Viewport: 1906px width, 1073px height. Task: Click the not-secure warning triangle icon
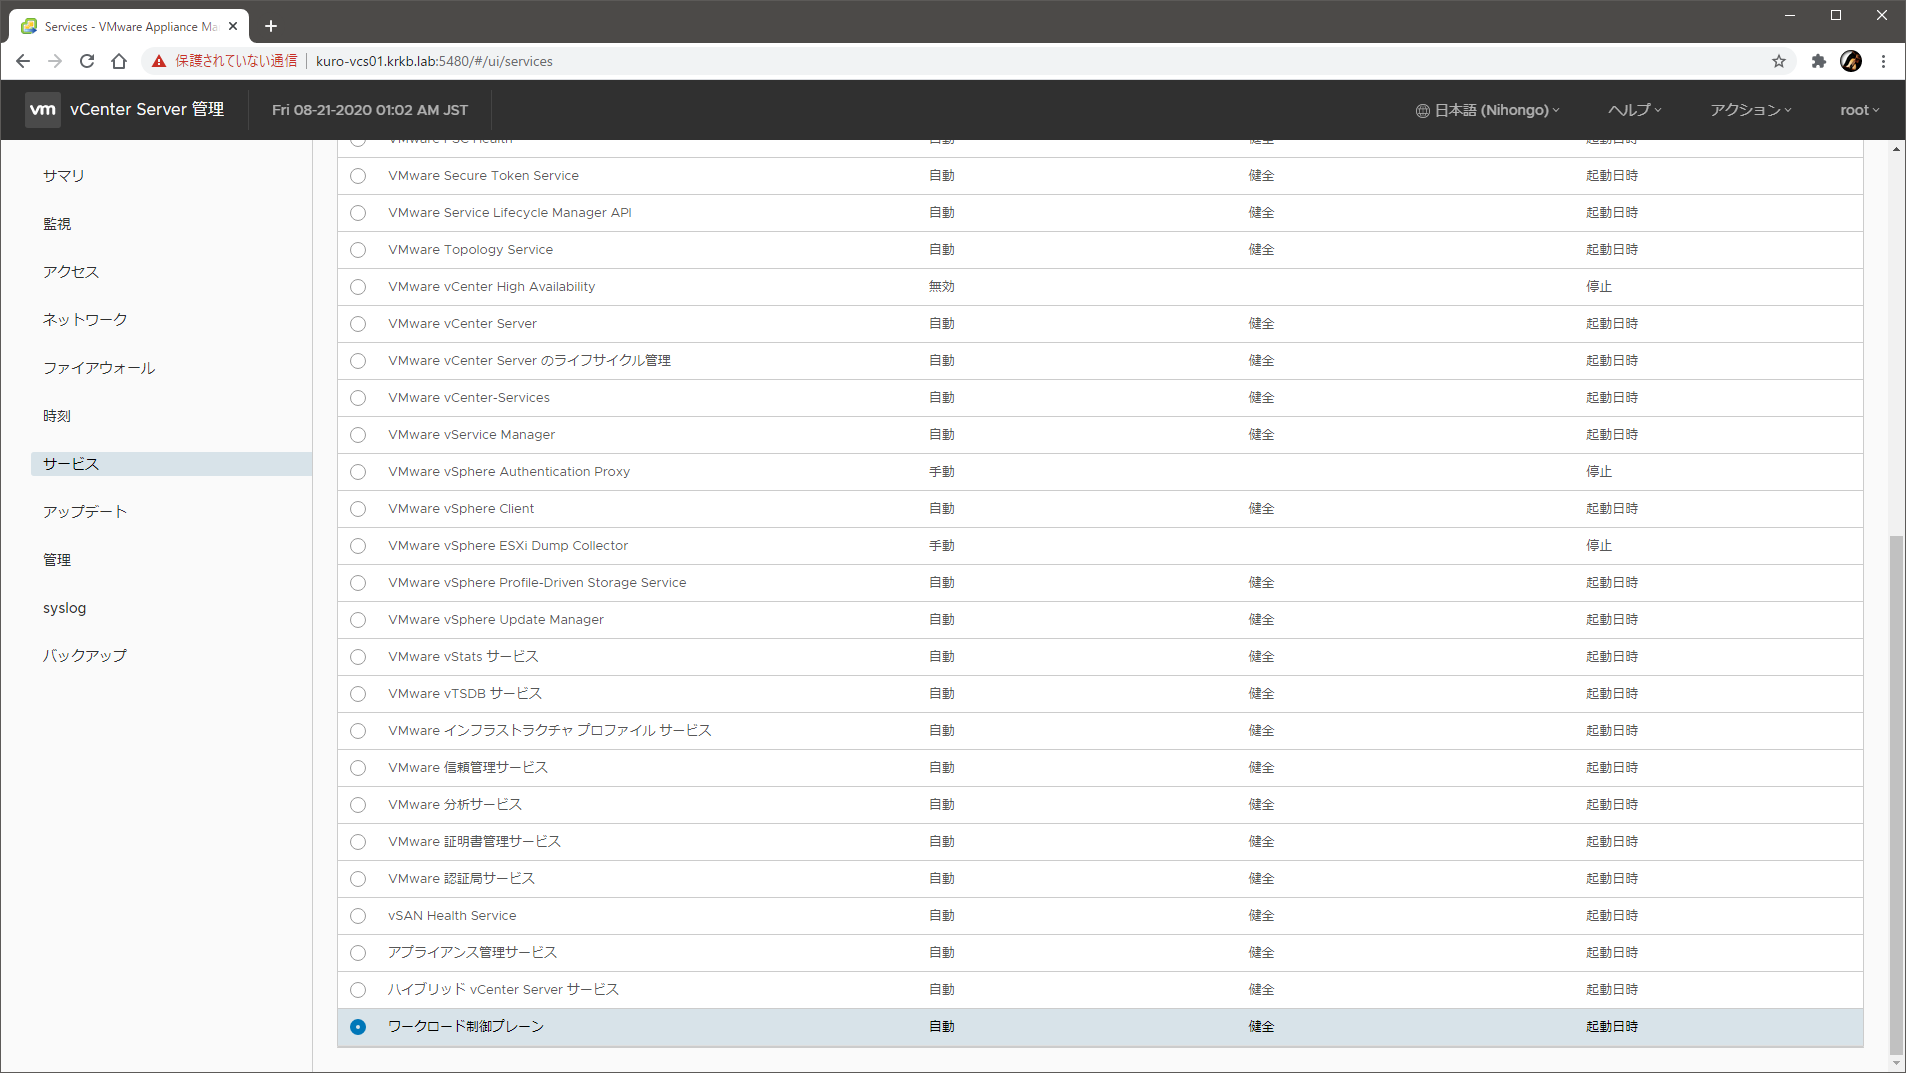(x=159, y=61)
